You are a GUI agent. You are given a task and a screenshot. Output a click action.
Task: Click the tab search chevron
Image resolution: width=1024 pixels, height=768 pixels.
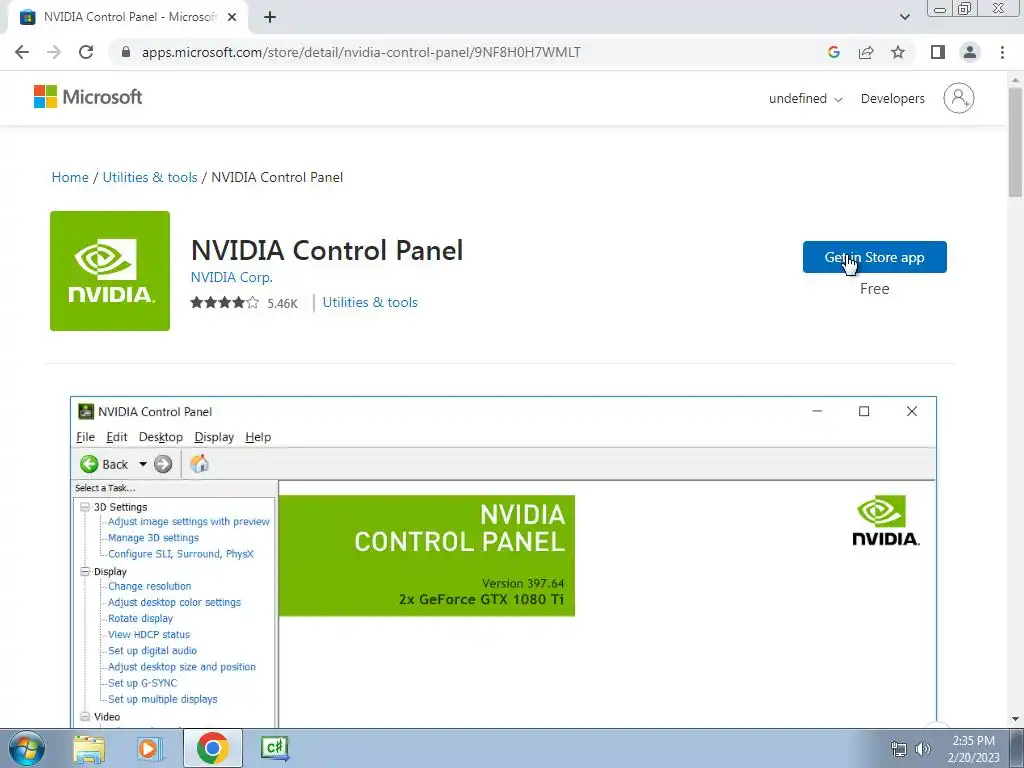[904, 17]
